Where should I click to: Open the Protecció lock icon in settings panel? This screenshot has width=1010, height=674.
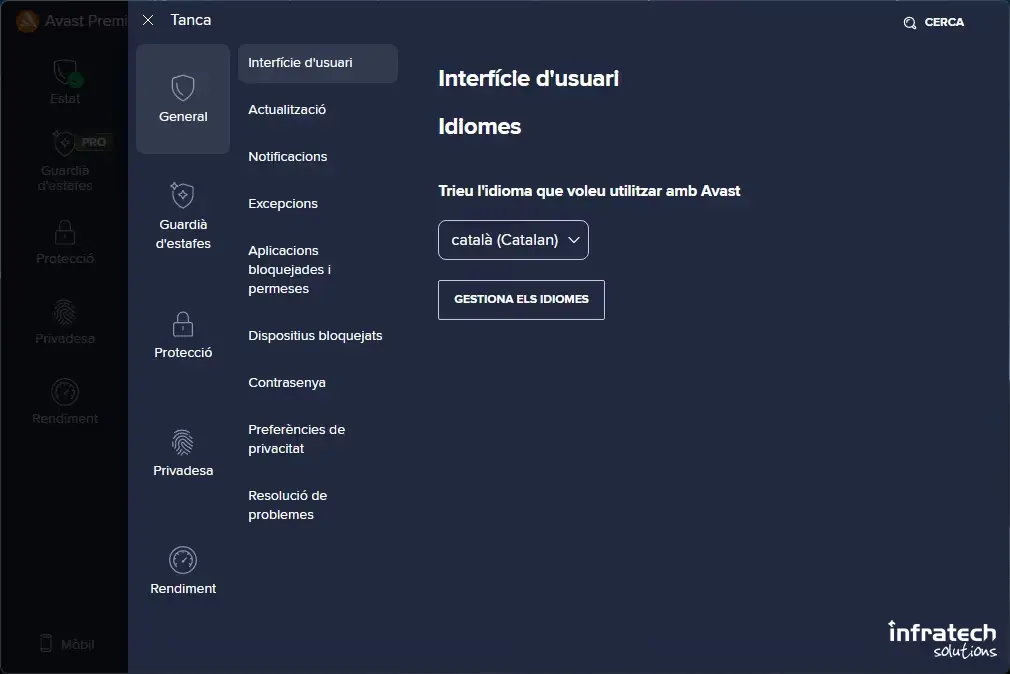point(182,325)
